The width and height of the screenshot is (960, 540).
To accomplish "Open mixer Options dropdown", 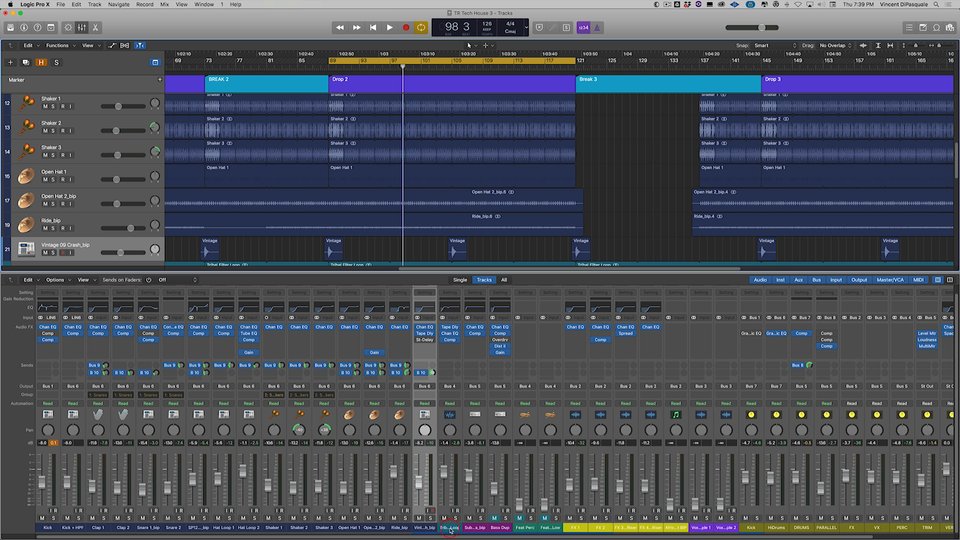I will 57,280.
